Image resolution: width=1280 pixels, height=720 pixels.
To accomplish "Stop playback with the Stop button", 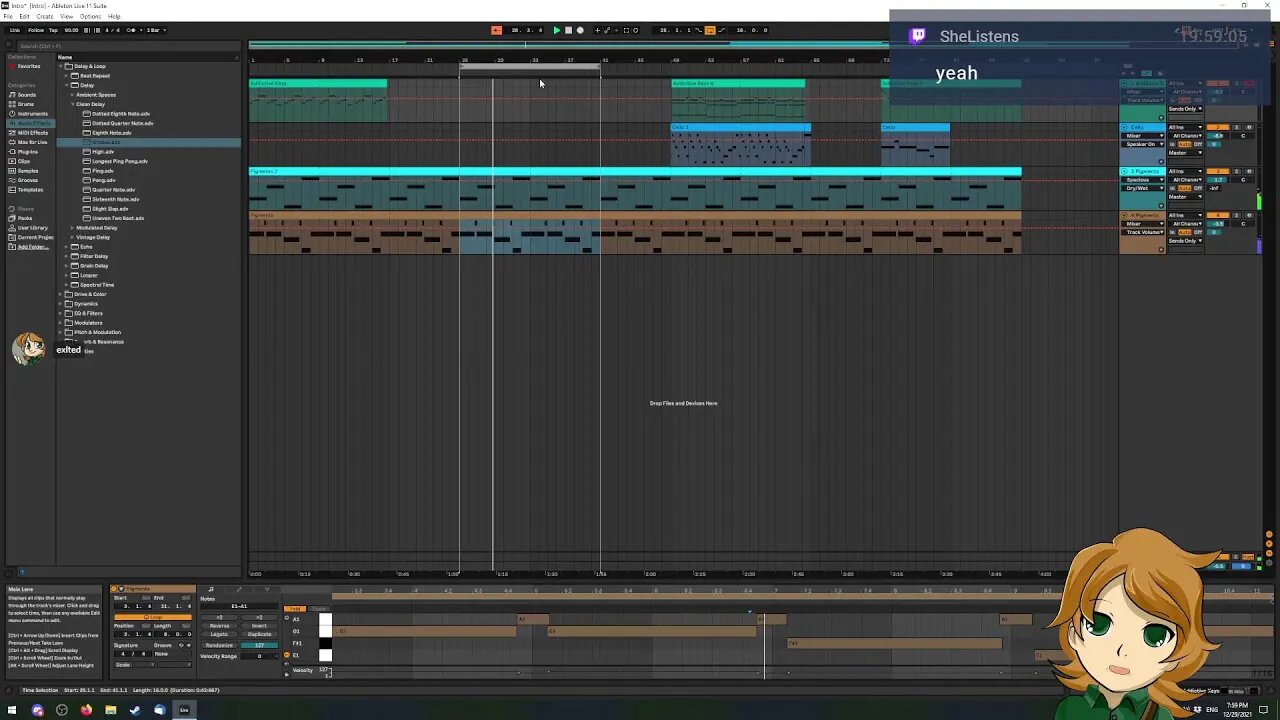I will pos(568,30).
